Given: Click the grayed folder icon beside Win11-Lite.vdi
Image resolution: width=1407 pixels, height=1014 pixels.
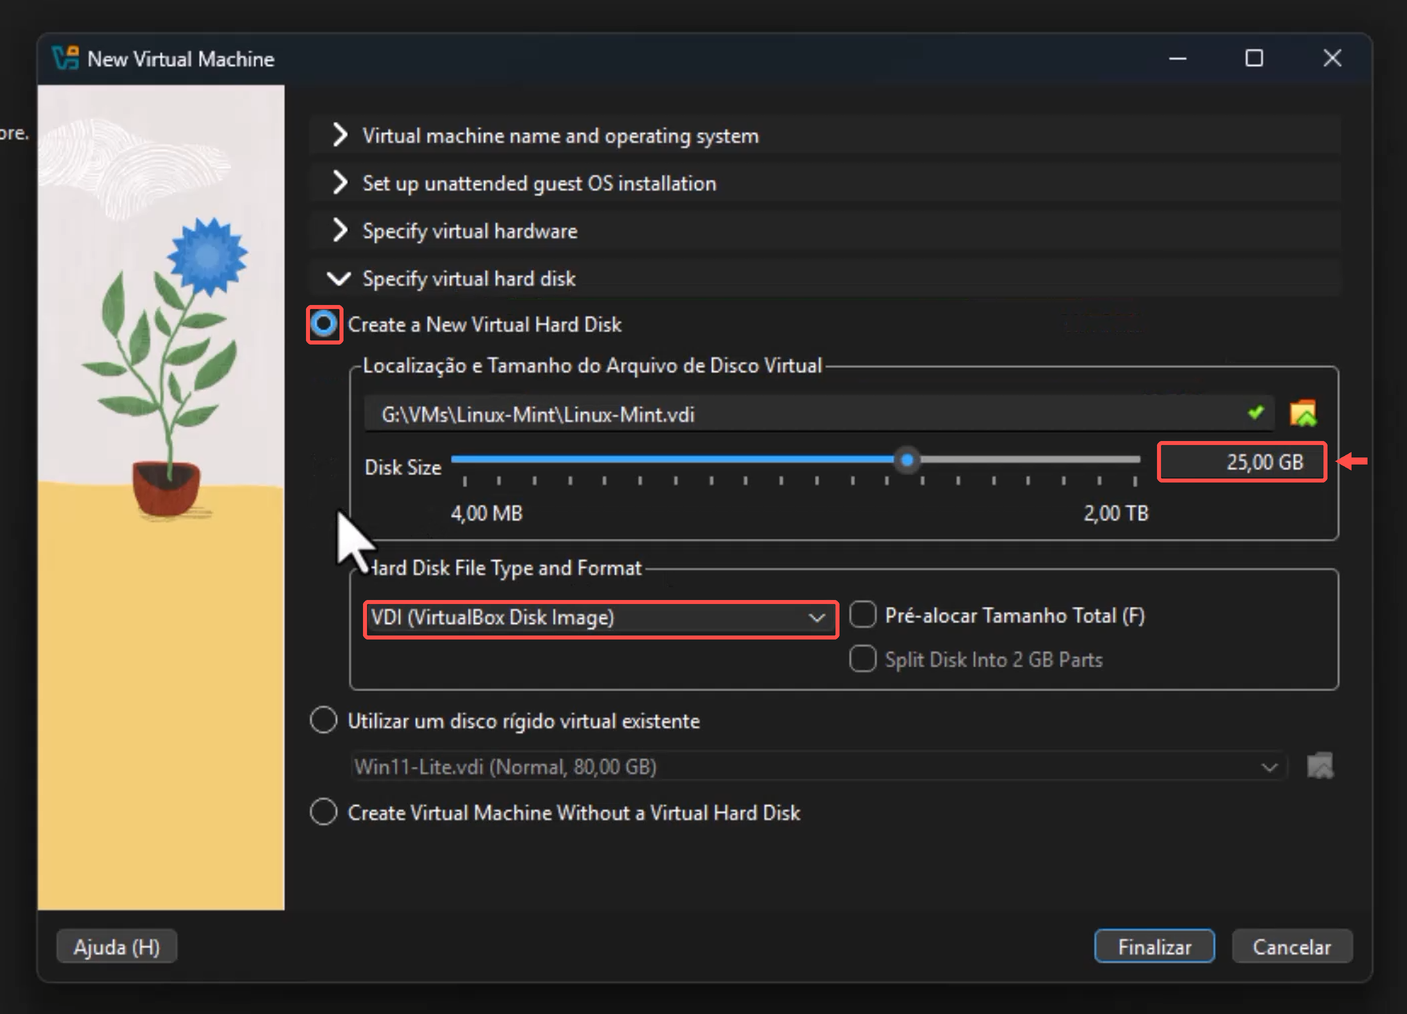Looking at the screenshot, I should coord(1320,766).
